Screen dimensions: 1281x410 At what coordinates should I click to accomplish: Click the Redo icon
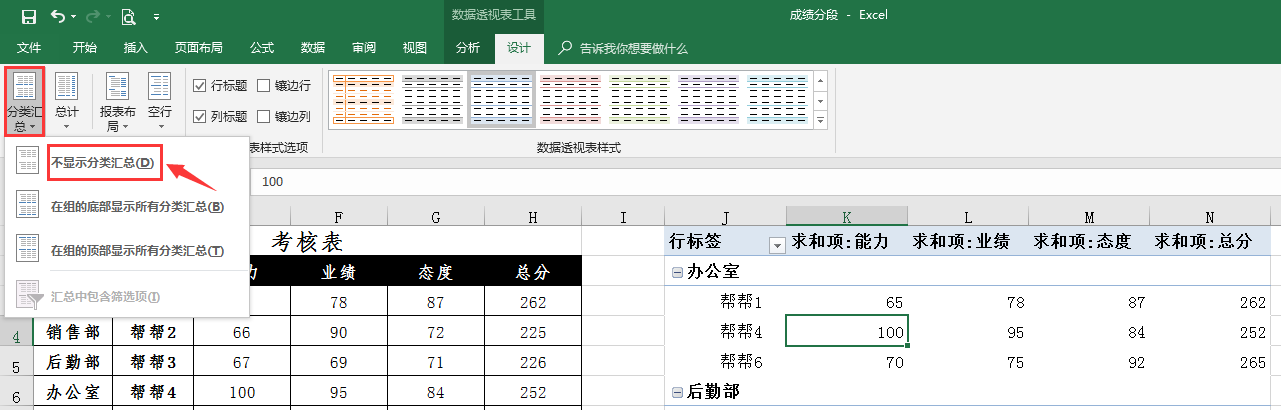click(92, 16)
